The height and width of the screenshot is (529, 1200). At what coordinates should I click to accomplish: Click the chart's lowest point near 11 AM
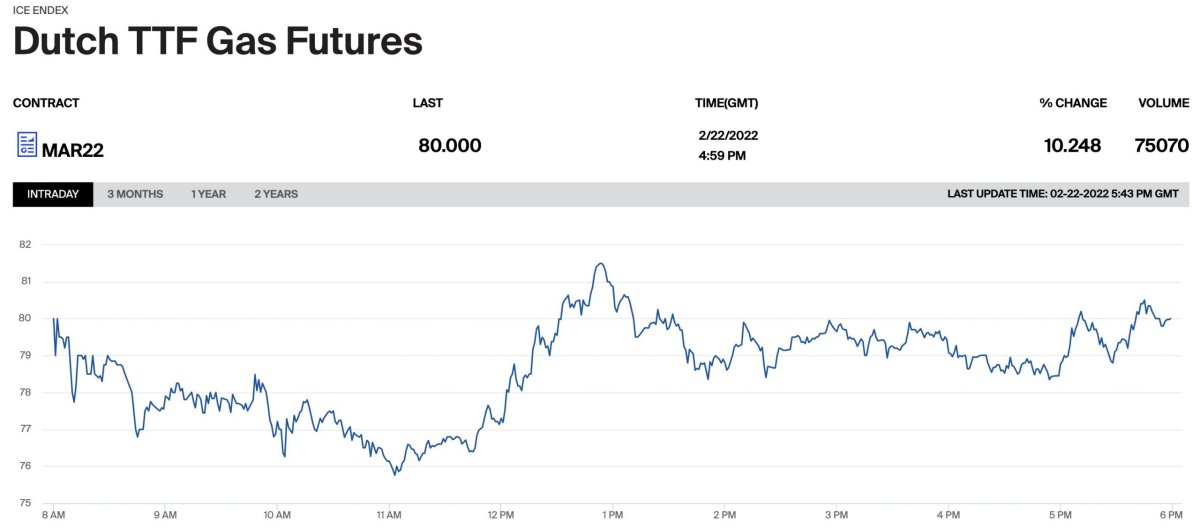tap(396, 473)
